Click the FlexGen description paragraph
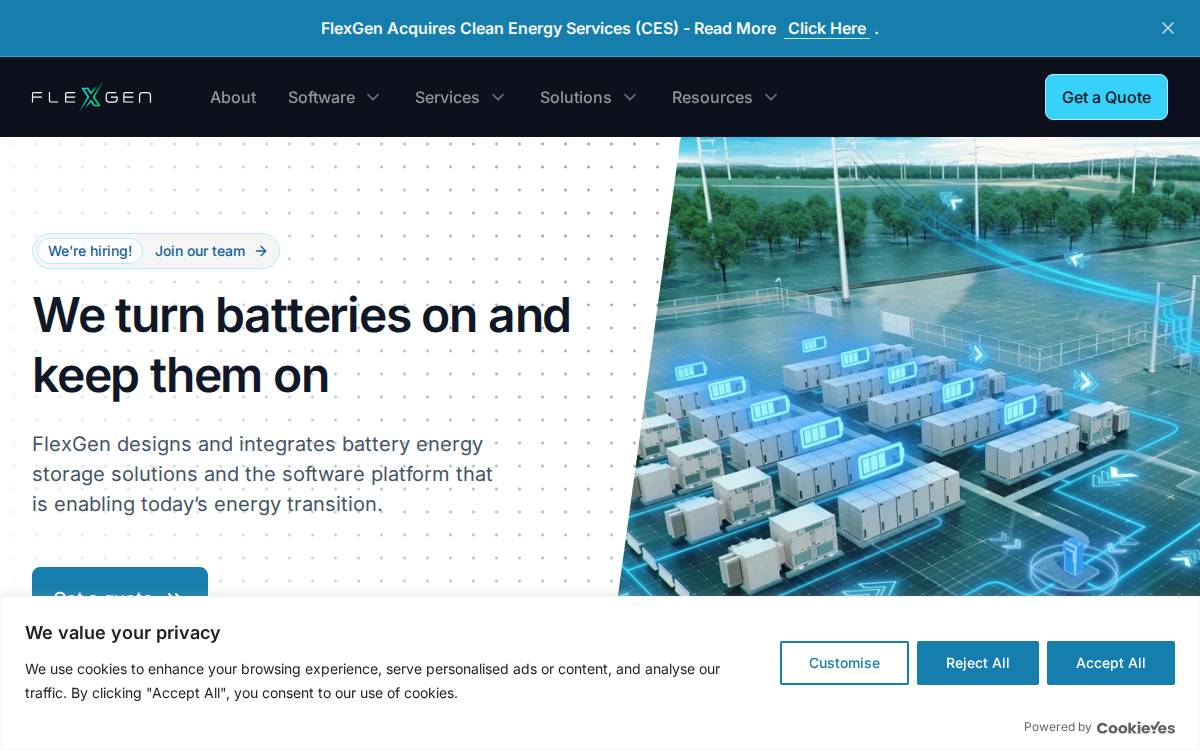The height and width of the screenshot is (750, 1200). [x=262, y=474]
